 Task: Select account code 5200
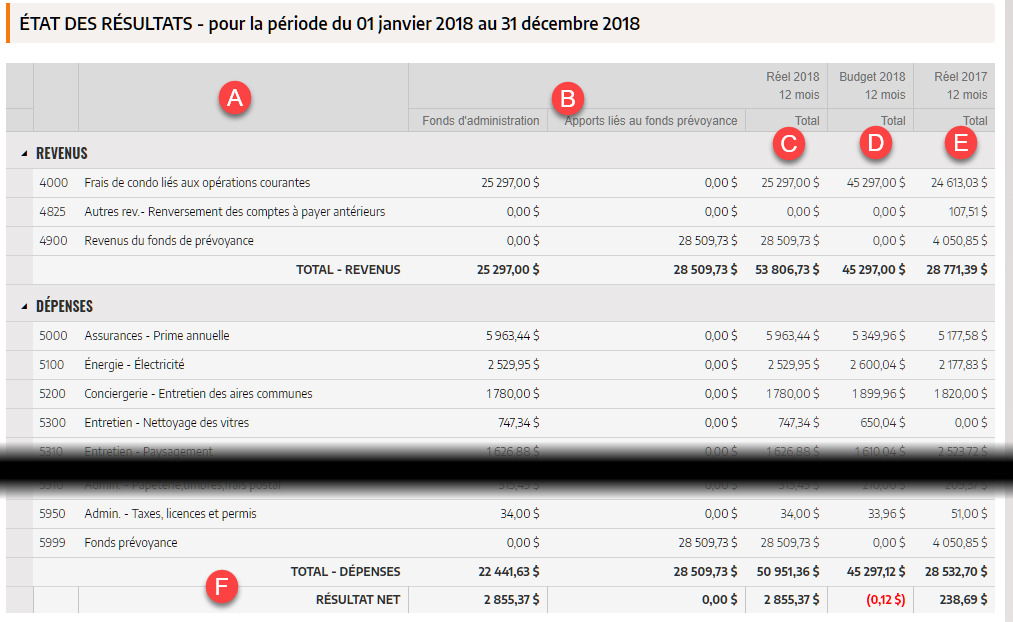52,394
